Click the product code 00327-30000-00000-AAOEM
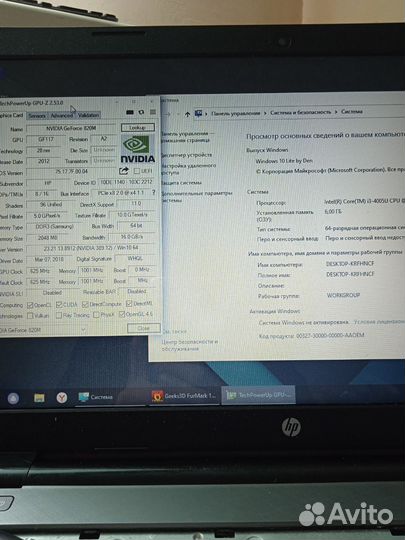 330,335
